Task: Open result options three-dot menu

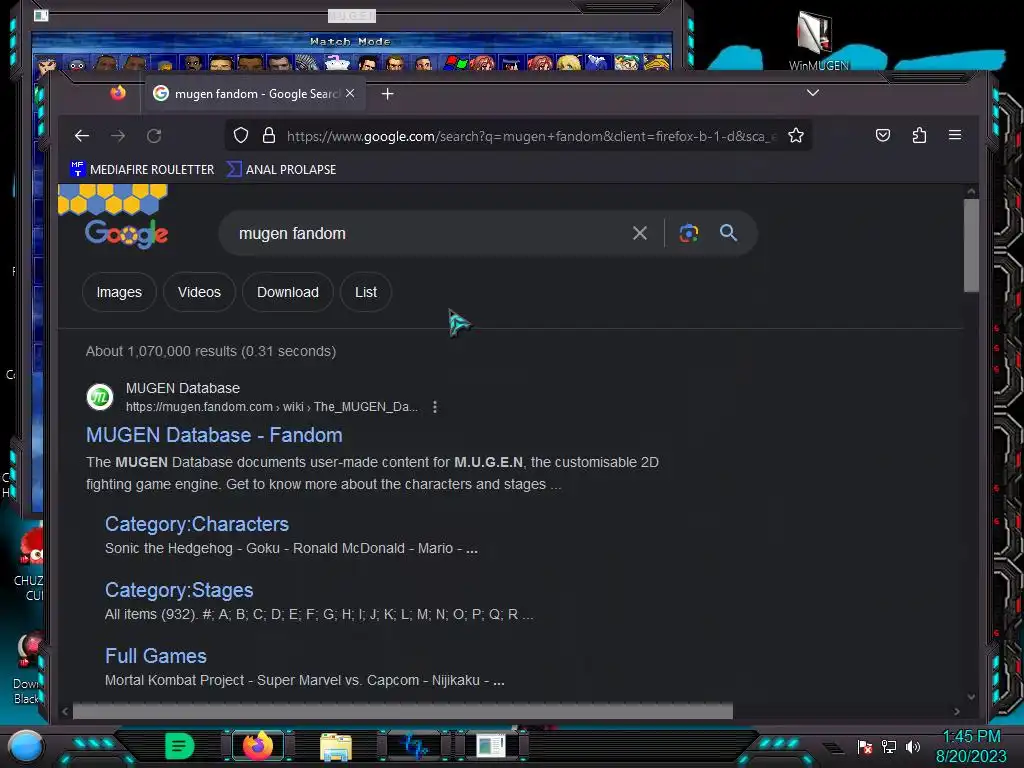Action: pos(435,407)
